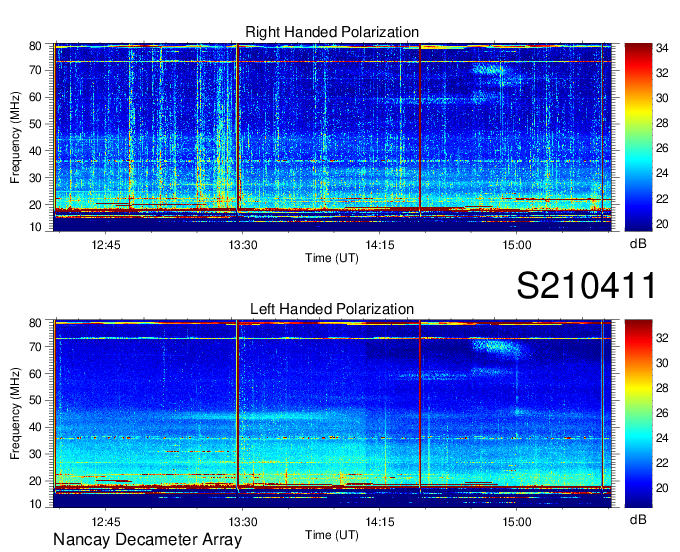The height and width of the screenshot is (552, 680).
Task: Select the S210411 label
Action: (586, 285)
